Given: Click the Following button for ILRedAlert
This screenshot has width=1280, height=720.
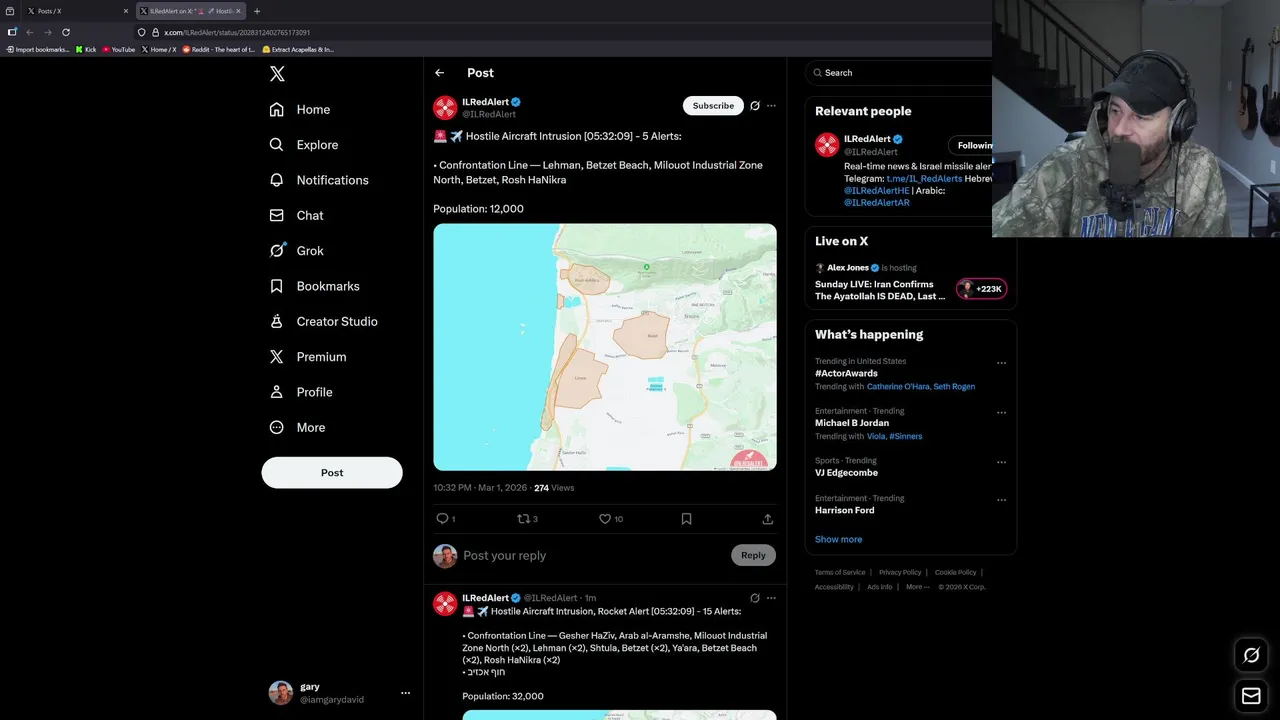Looking at the screenshot, I should (971, 146).
